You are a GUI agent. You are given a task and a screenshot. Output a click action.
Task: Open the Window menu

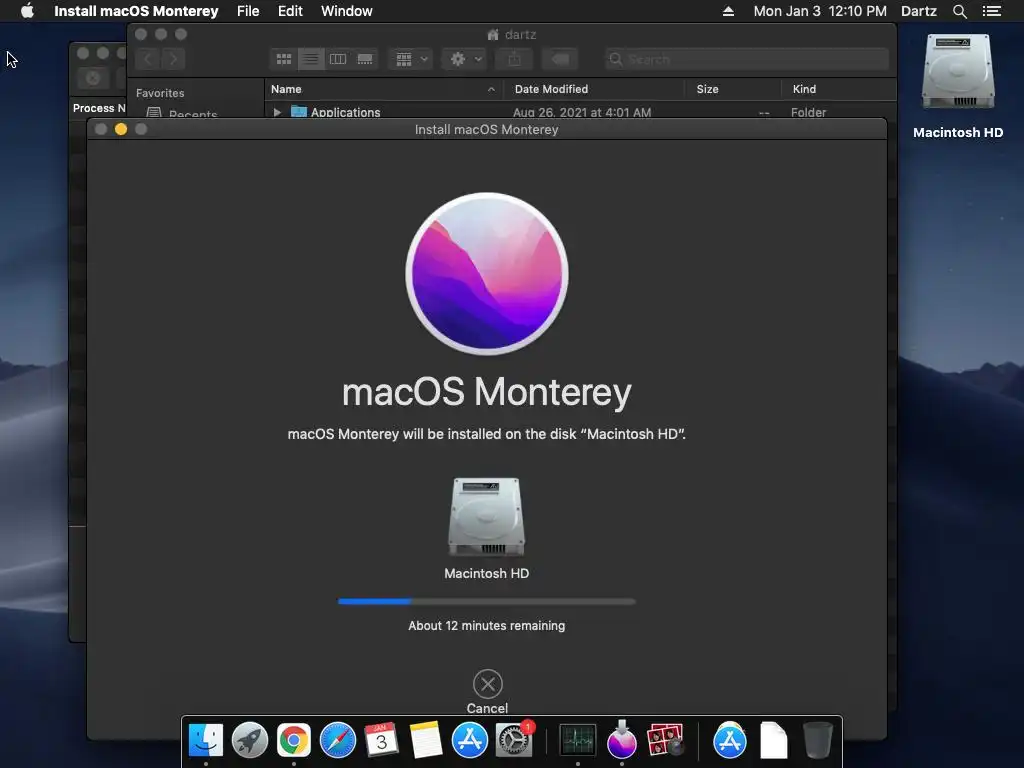346,11
